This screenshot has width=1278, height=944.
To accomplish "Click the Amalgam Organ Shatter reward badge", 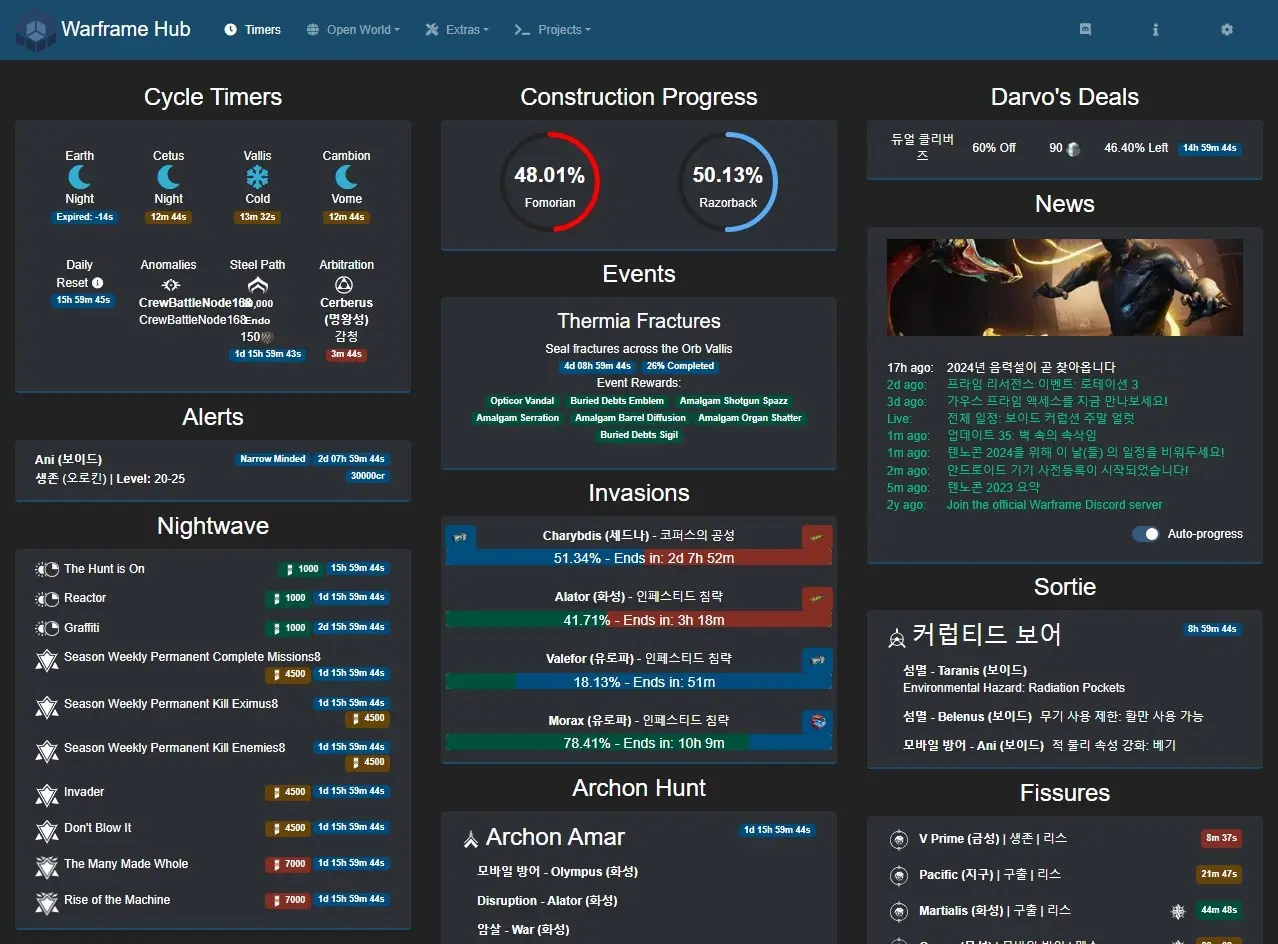I will (x=750, y=418).
